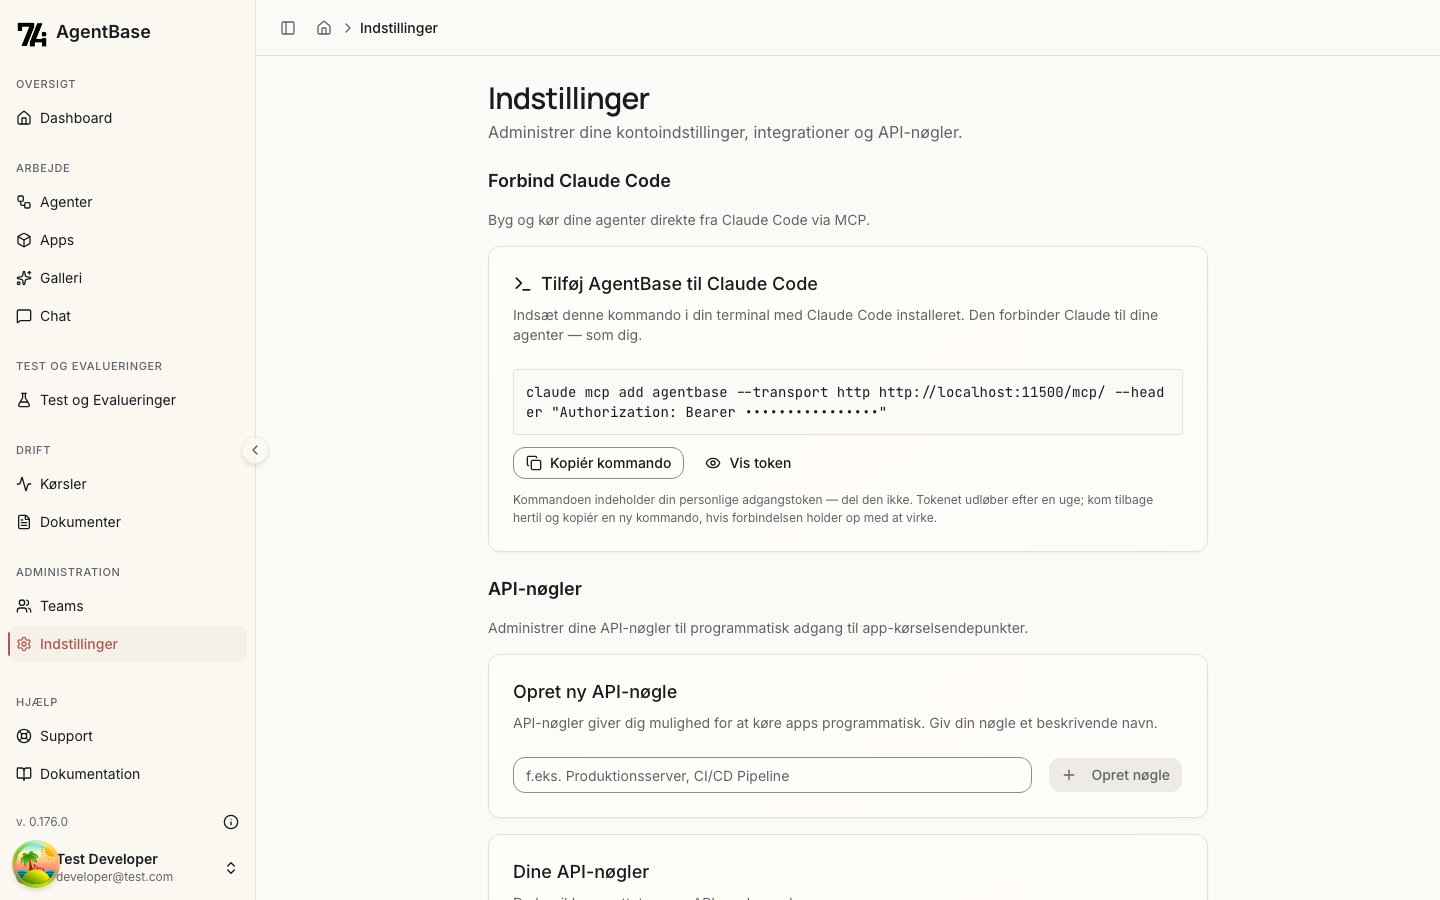Screen dimensions: 1440x900
Task: Click the AgentBase brand name
Action: coord(103,32)
